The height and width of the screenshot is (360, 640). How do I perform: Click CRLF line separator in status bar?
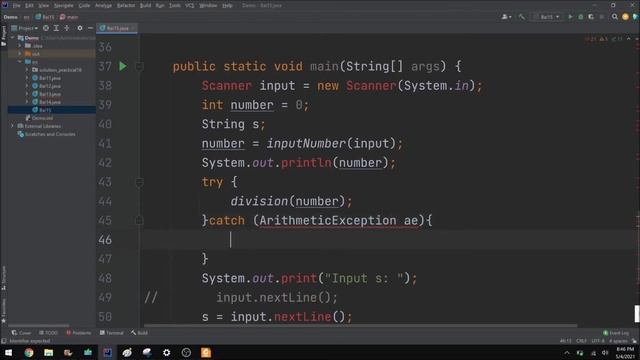(x=581, y=341)
